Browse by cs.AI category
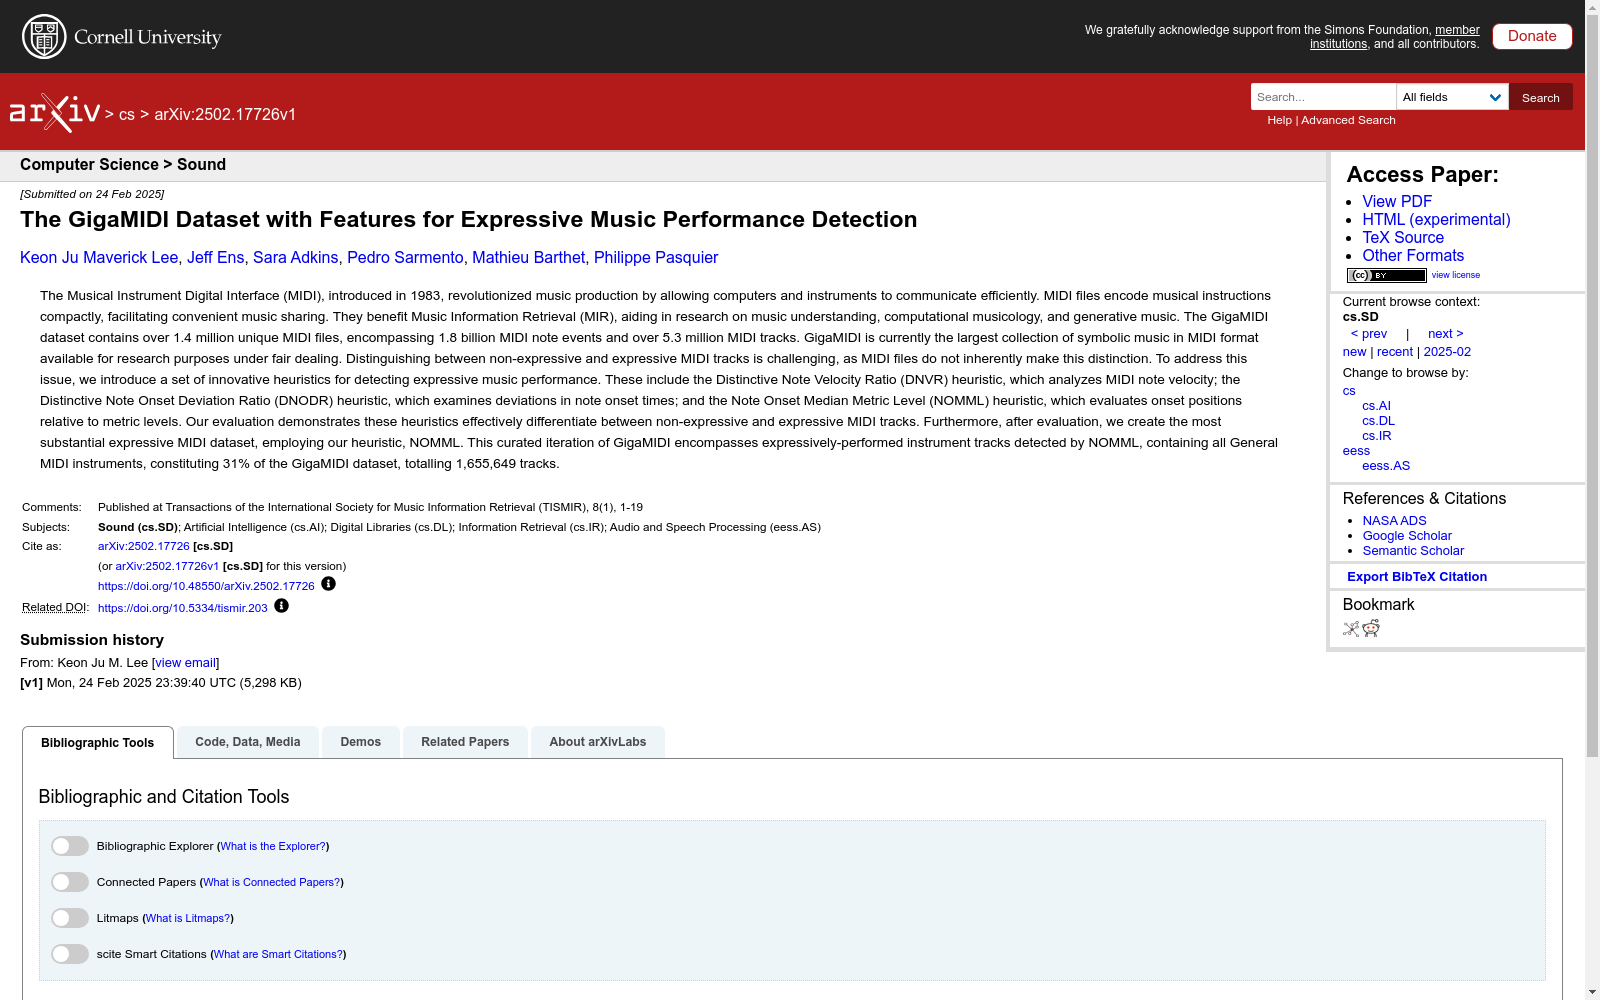The width and height of the screenshot is (1600, 1000). click(1376, 406)
